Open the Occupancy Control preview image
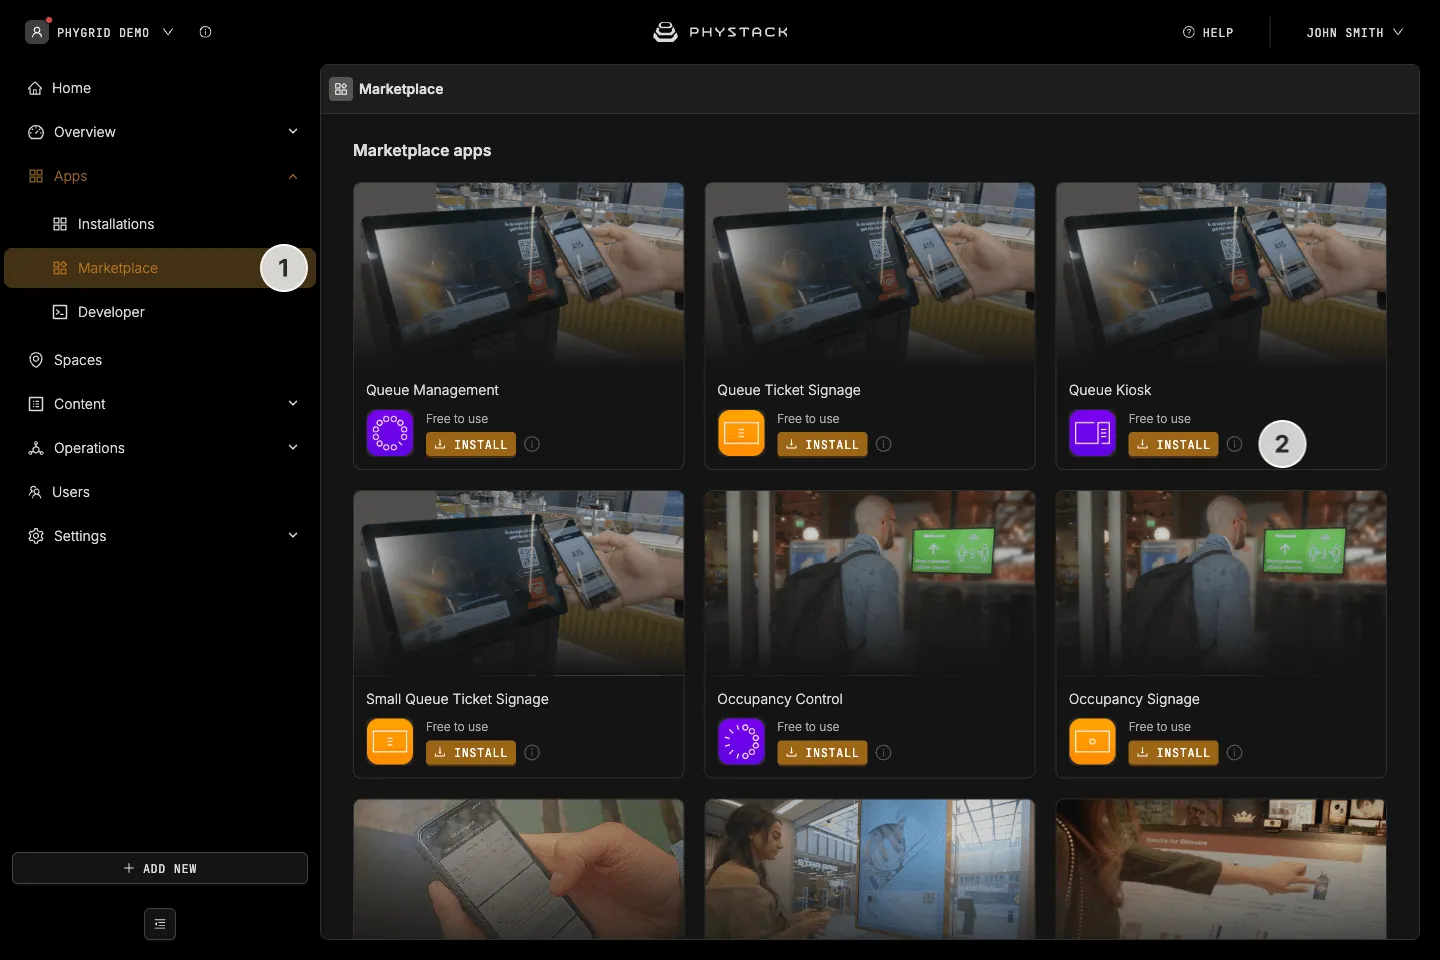The height and width of the screenshot is (960, 1440). click(x=870, y=583)
